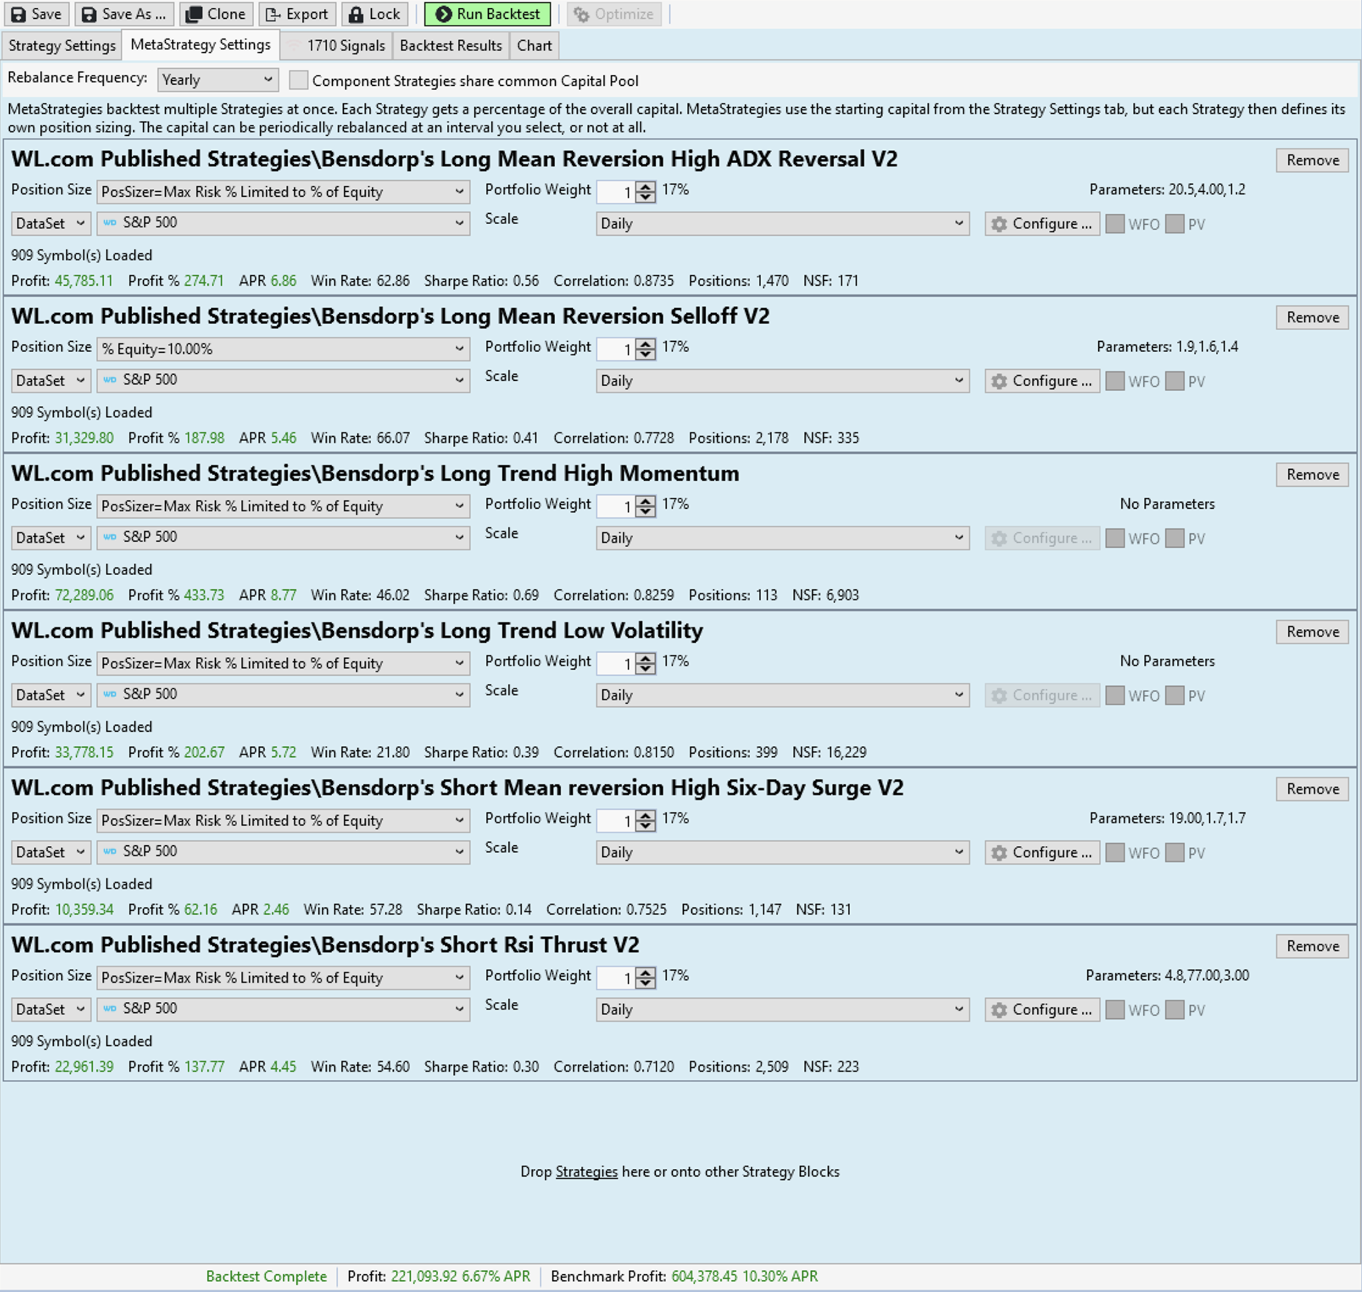Click Portfolio Weight field for Long Trend Low Volatility
Viewport: 1362px width, 1292px height.
616,663
